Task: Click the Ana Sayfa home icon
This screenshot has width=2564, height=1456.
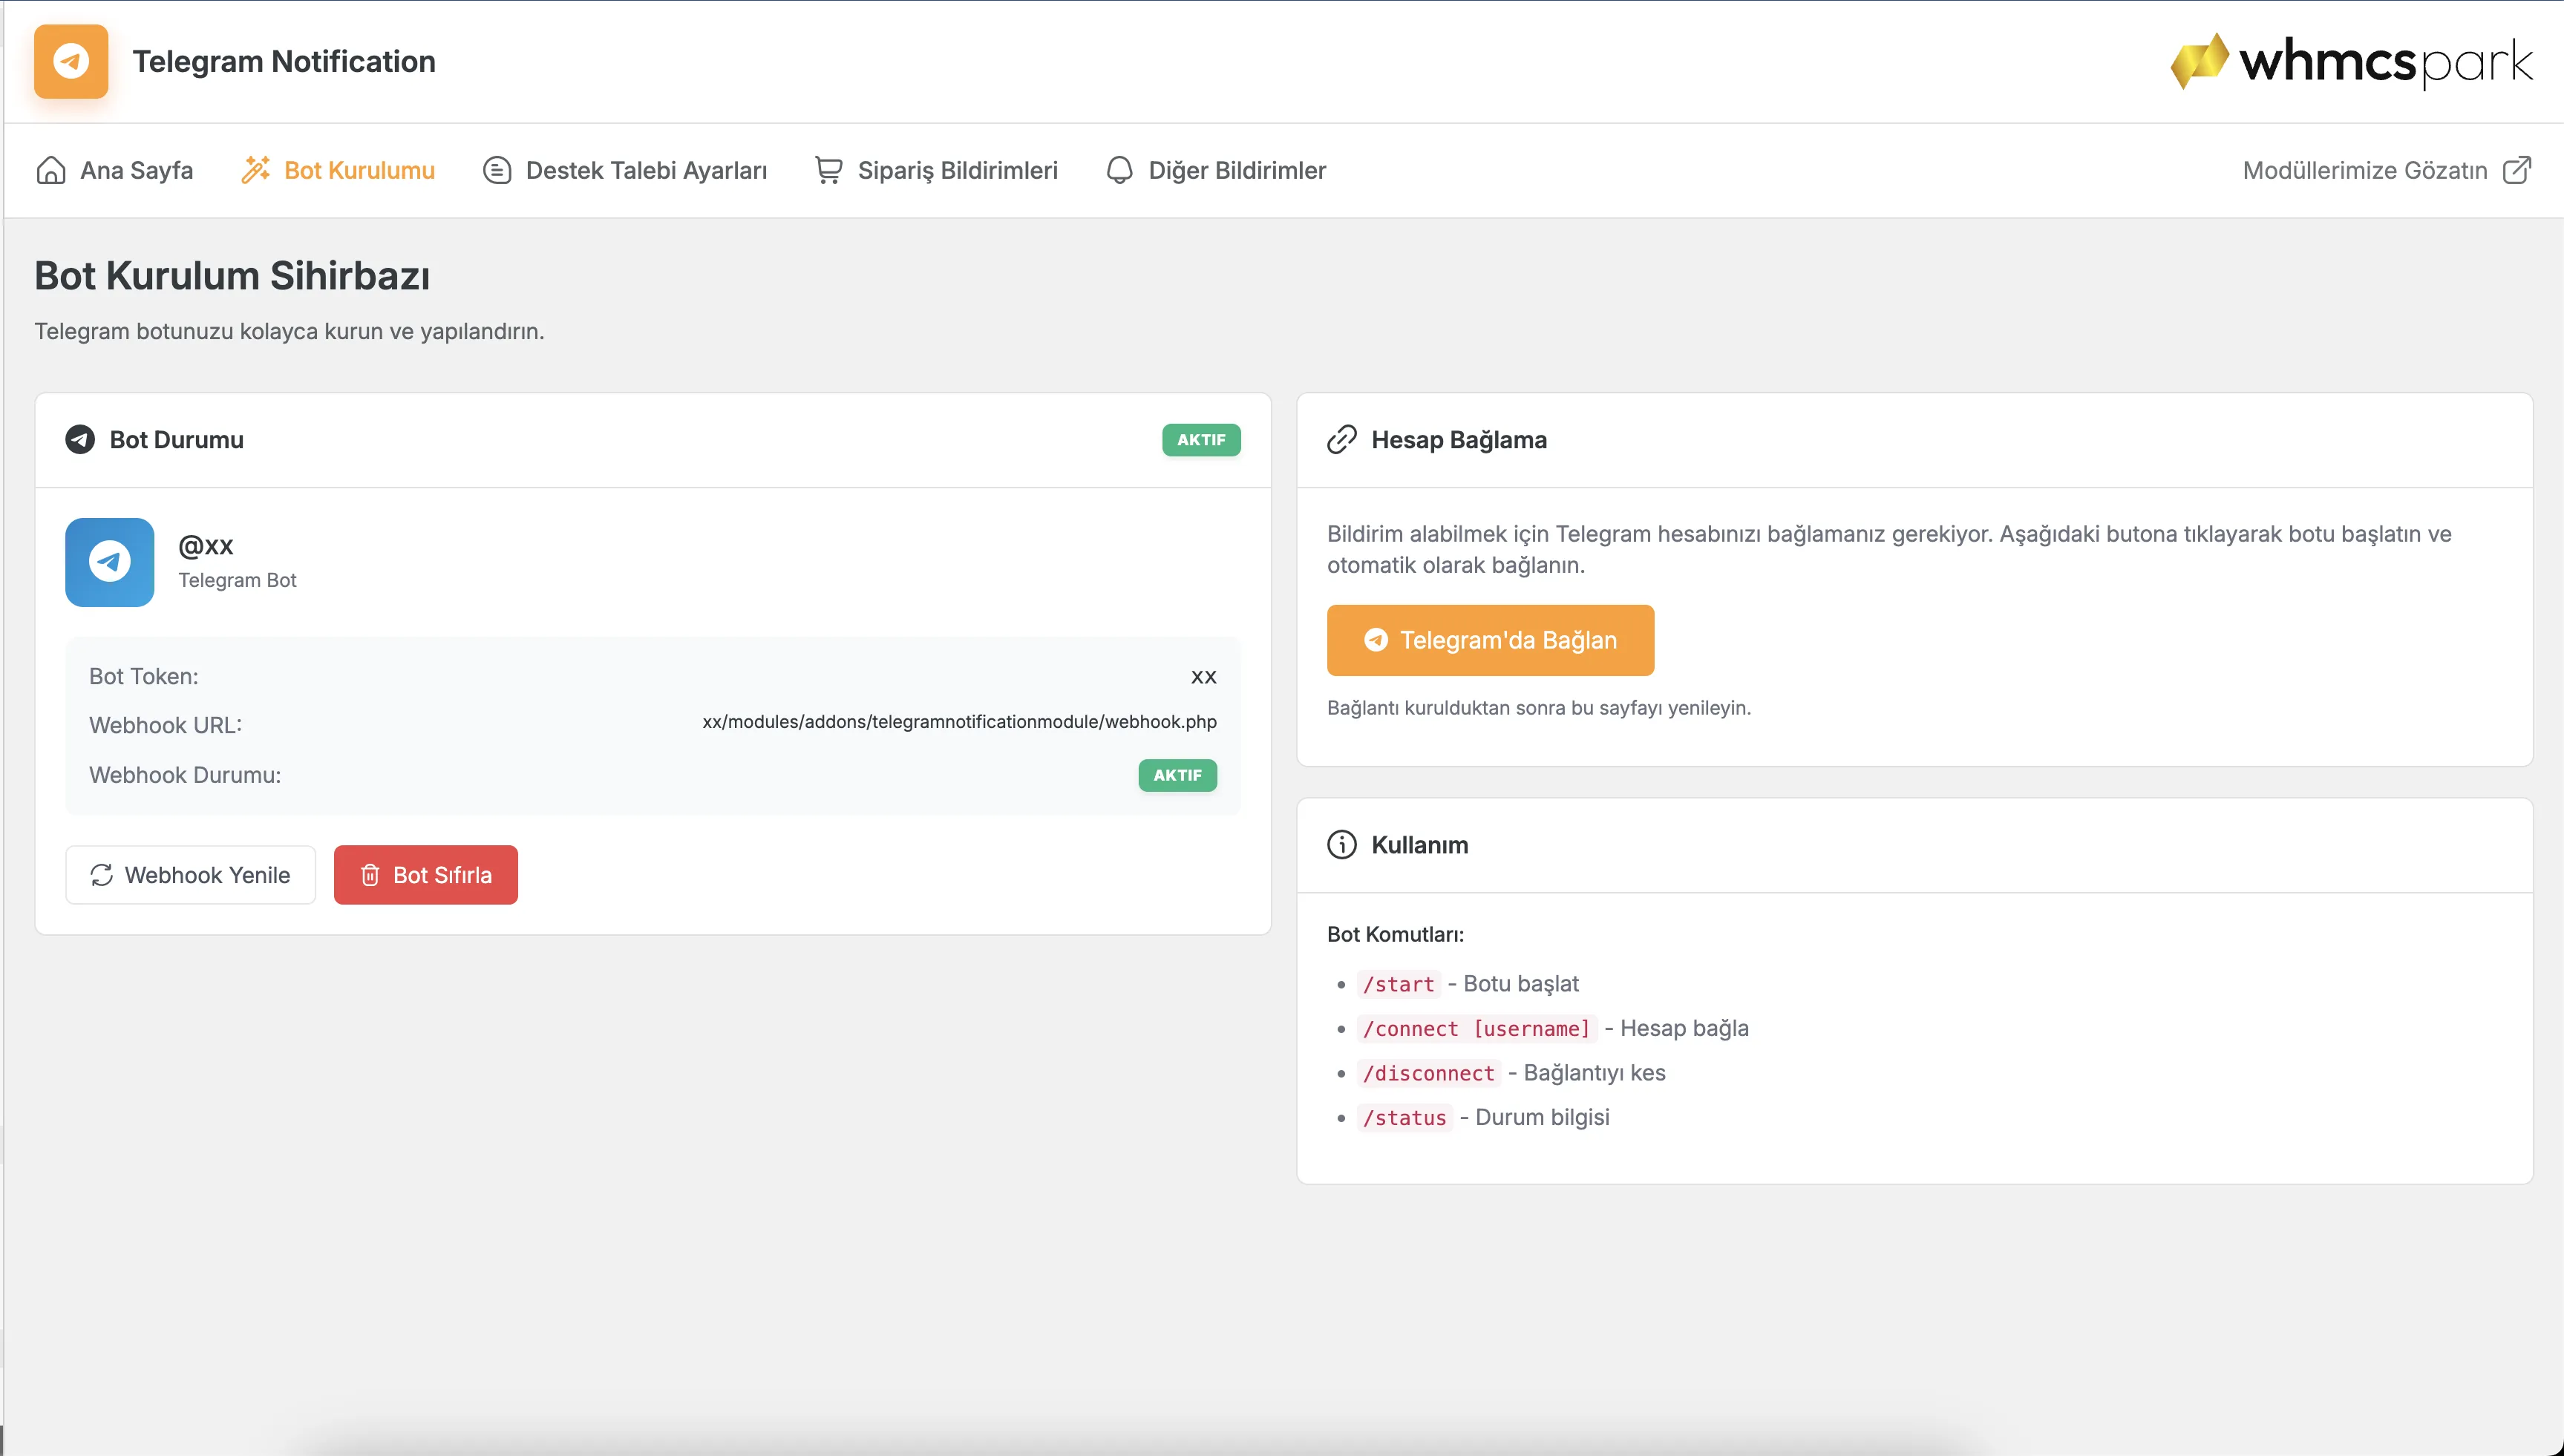Action: point(51,170)
